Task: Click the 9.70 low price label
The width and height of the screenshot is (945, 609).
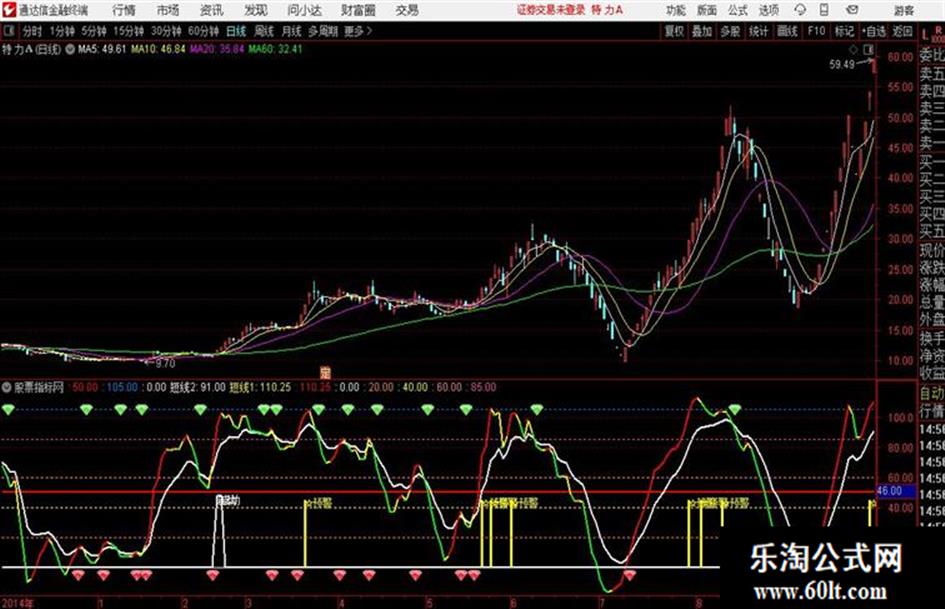Action: click(165, 363)
